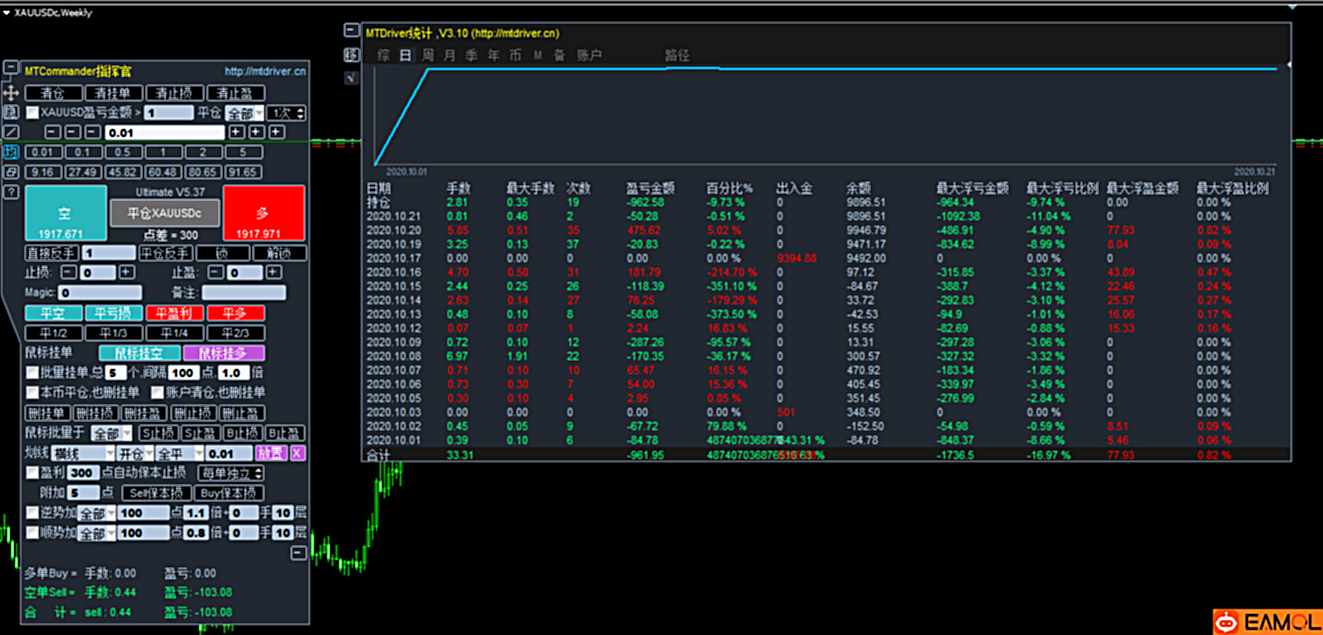
Task: Collapse the MTDriver statistics panel
Action: click(351, 31)
